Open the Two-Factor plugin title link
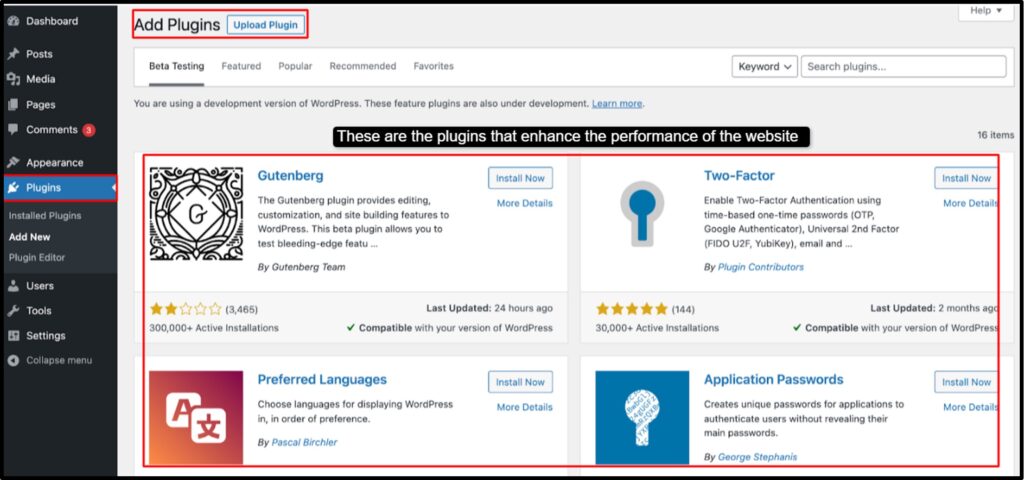 coord(739,176)
